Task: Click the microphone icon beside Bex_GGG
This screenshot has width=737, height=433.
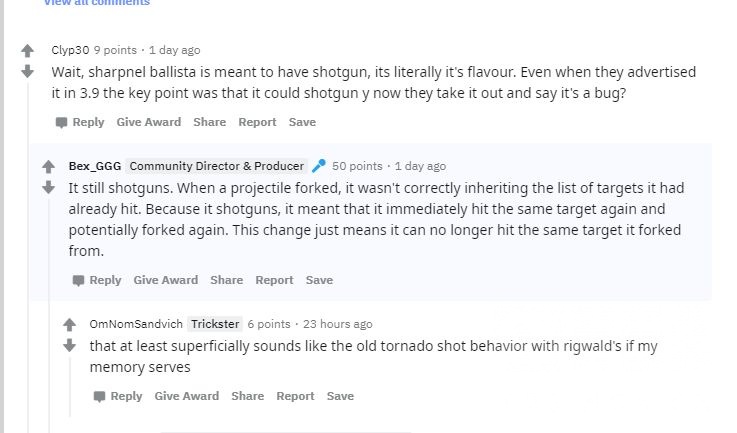Action: click(x=319, y=166)
